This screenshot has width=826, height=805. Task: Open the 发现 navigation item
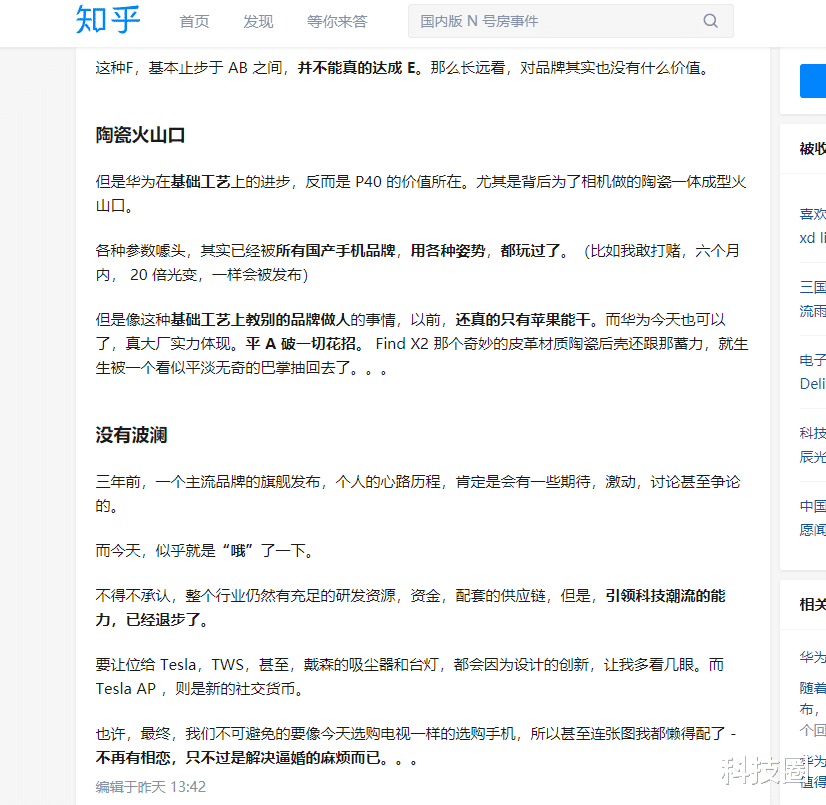(x=257, y=21)
